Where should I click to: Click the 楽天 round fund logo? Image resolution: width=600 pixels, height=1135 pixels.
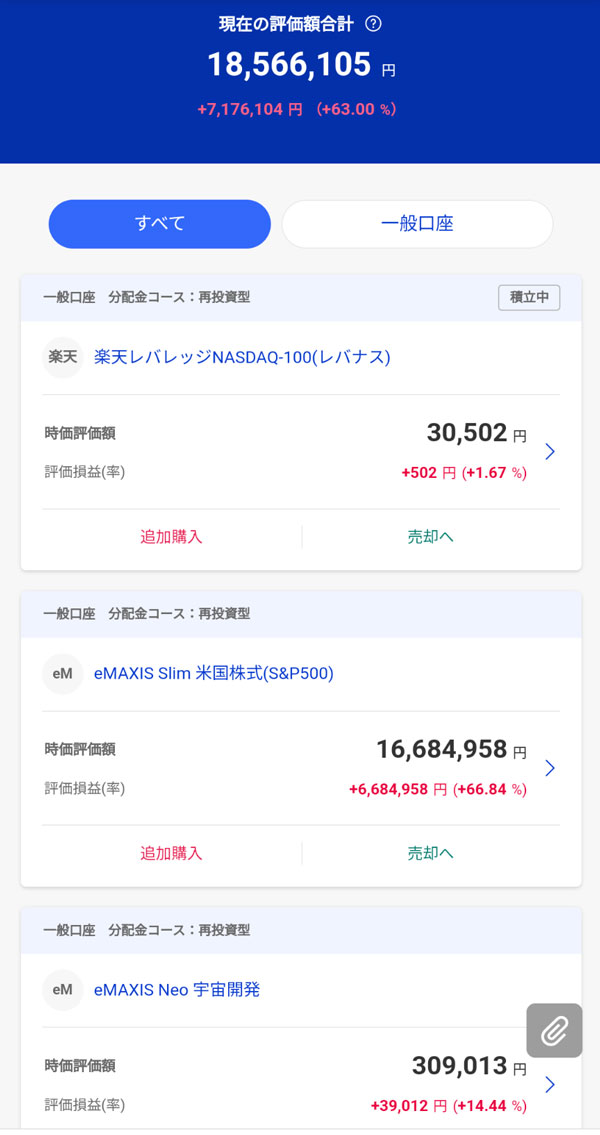(x=63, y=357)
